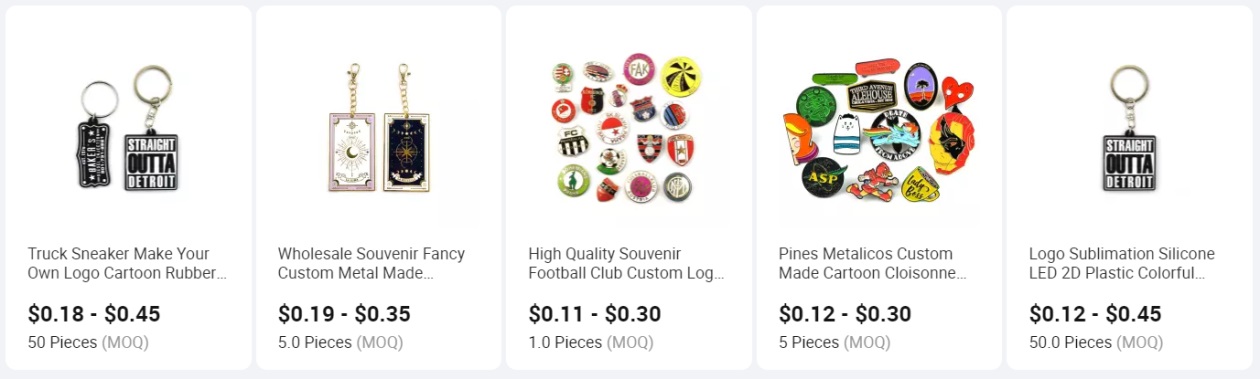The width and height of the screenshot is (1260, 379).
Task: View the football club pin badges image
Action: pyautogui.click(x=628, y=128)
